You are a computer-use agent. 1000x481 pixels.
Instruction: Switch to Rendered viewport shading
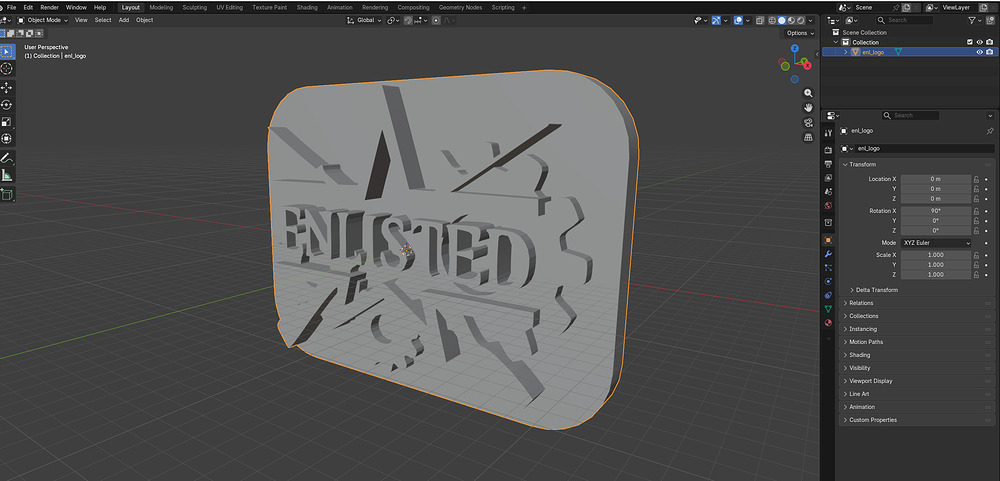click(x=800, y=20)
